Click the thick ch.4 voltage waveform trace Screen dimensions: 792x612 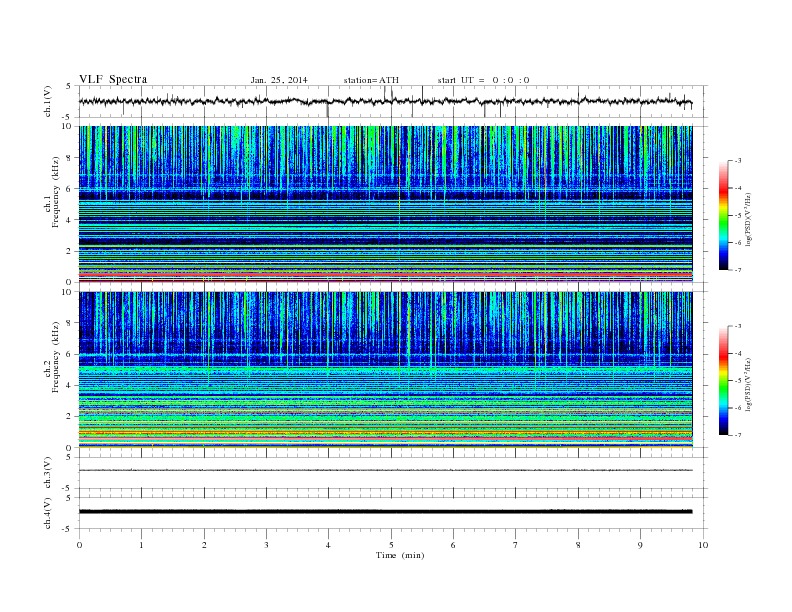pos(385,512)
